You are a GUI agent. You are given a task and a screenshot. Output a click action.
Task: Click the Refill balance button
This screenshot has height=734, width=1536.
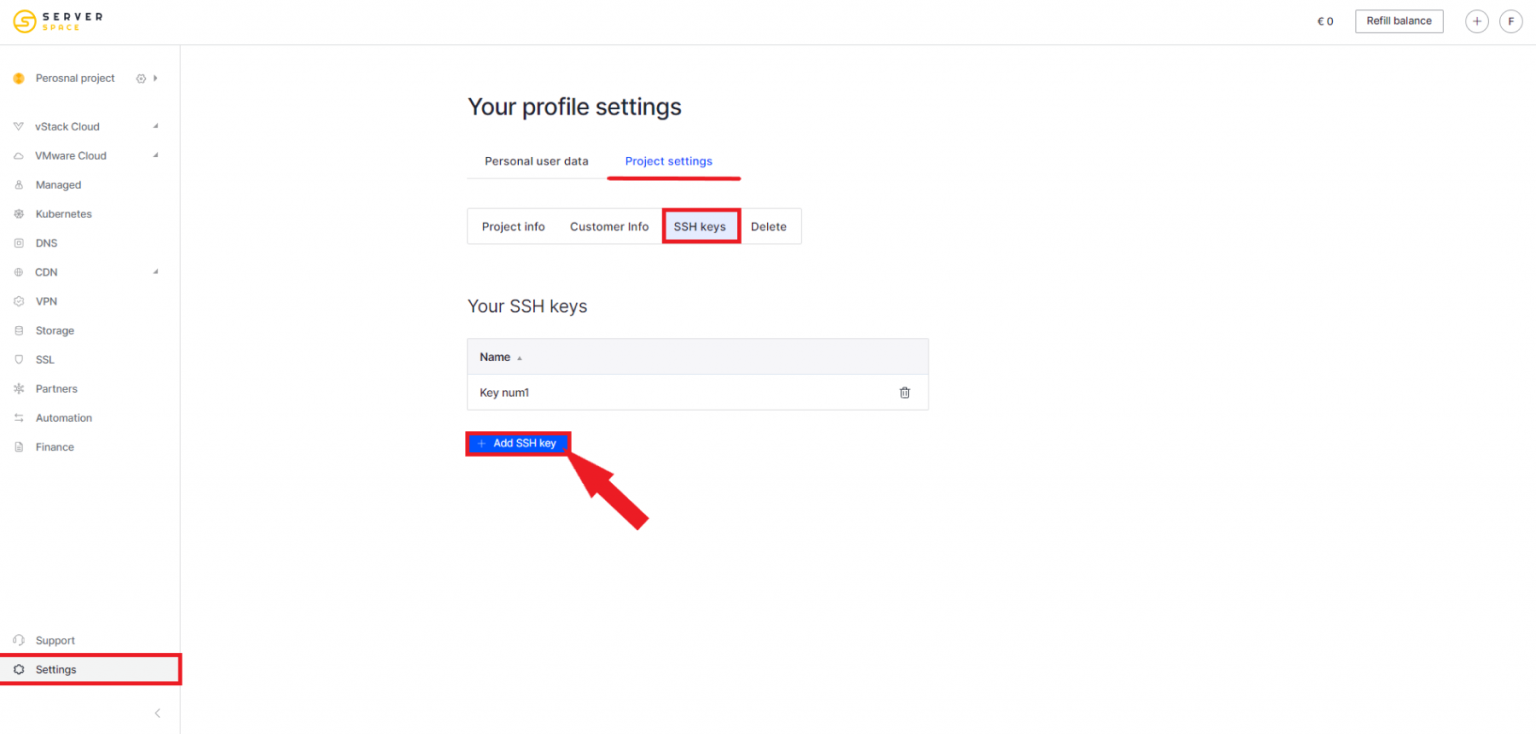[x=1398, y=21]
